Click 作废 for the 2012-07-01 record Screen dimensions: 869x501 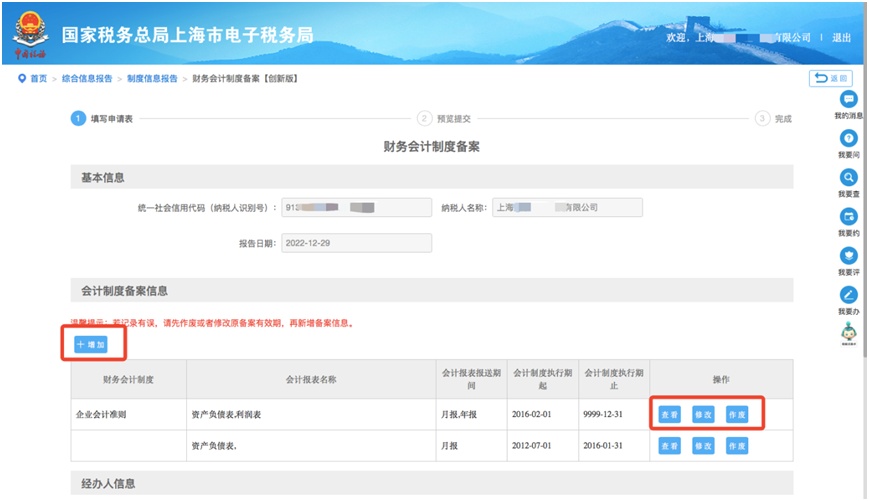[737, 446]
